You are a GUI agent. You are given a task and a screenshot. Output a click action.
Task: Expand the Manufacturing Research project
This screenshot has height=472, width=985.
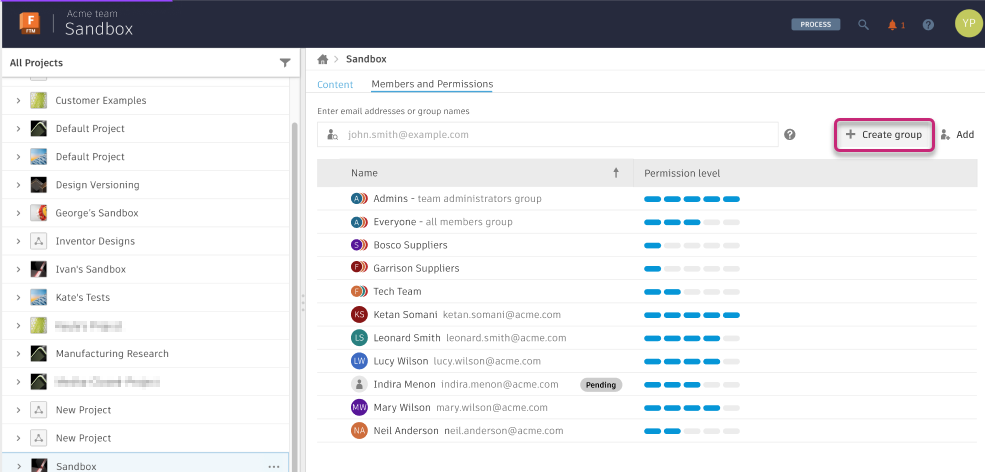[18, 354]
